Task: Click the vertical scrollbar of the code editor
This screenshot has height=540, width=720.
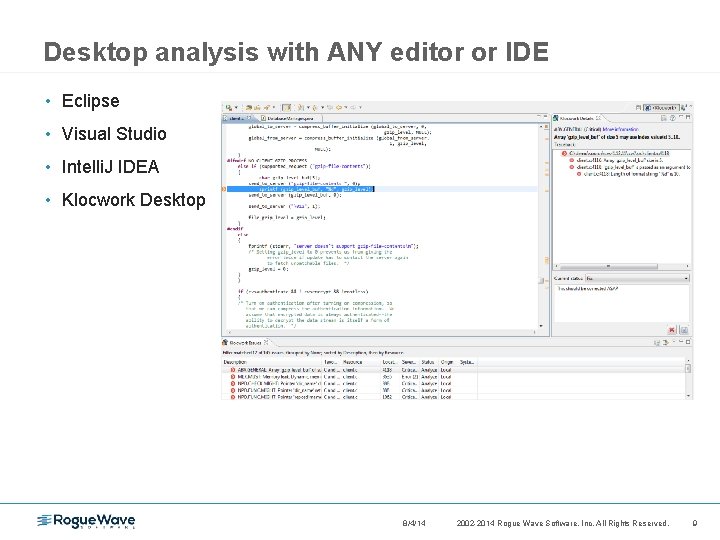Action: coord(541,280)
